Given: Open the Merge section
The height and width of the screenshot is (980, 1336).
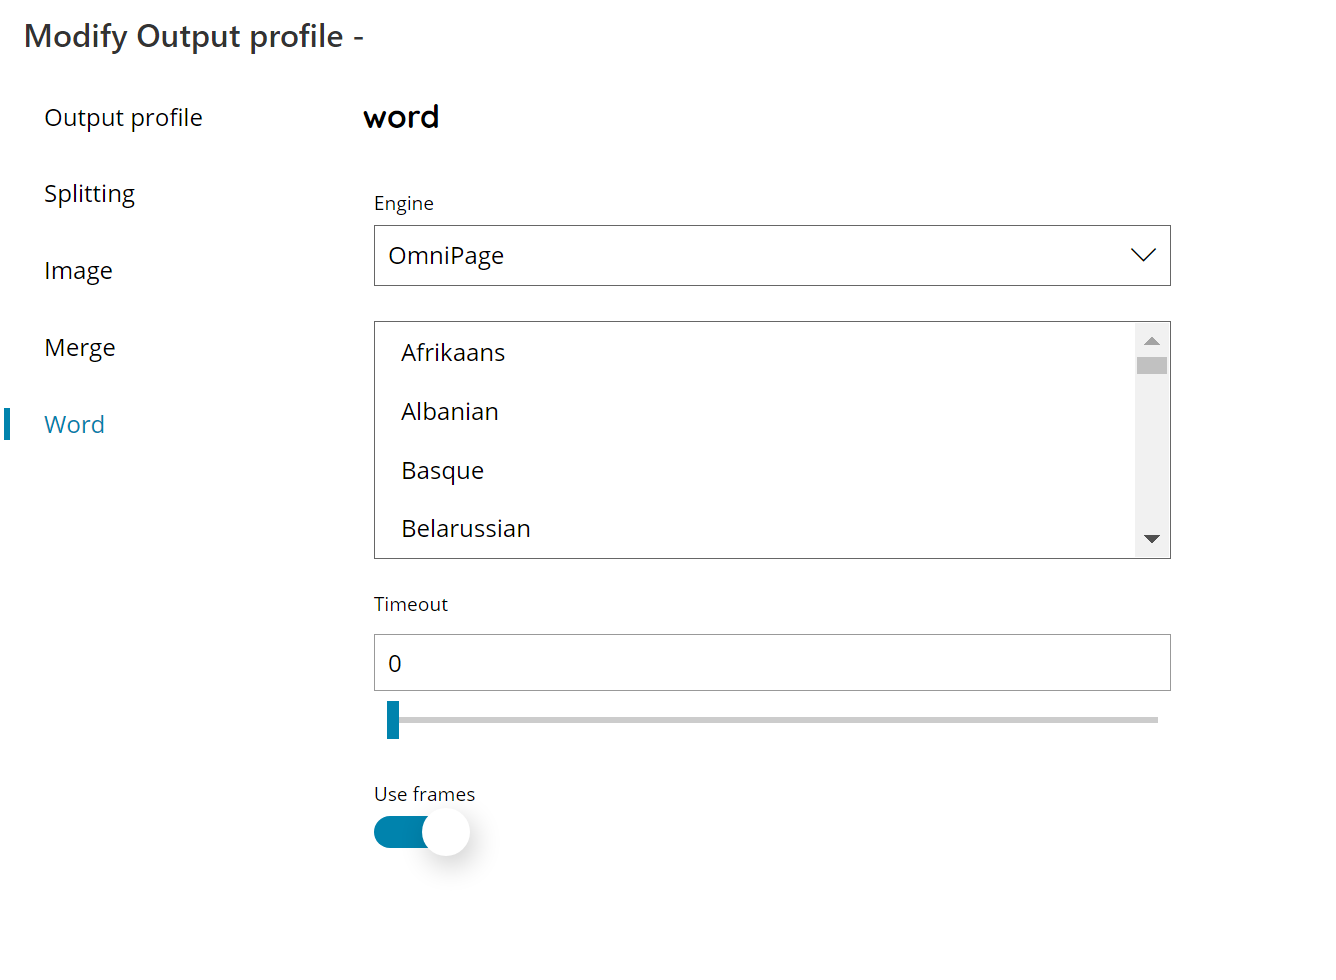Looking at the screenshot, I should 80,348.
